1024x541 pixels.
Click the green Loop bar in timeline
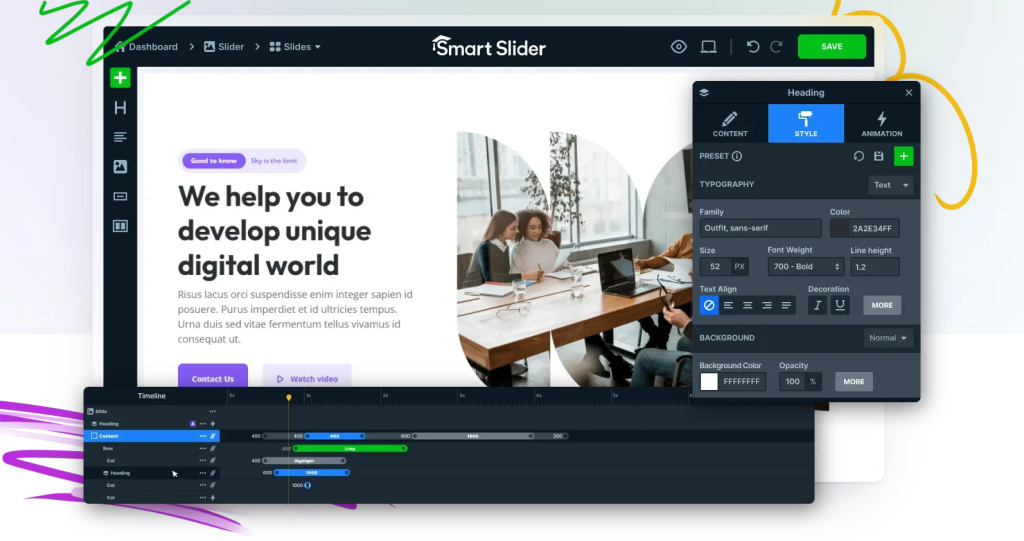click(351, 448)
